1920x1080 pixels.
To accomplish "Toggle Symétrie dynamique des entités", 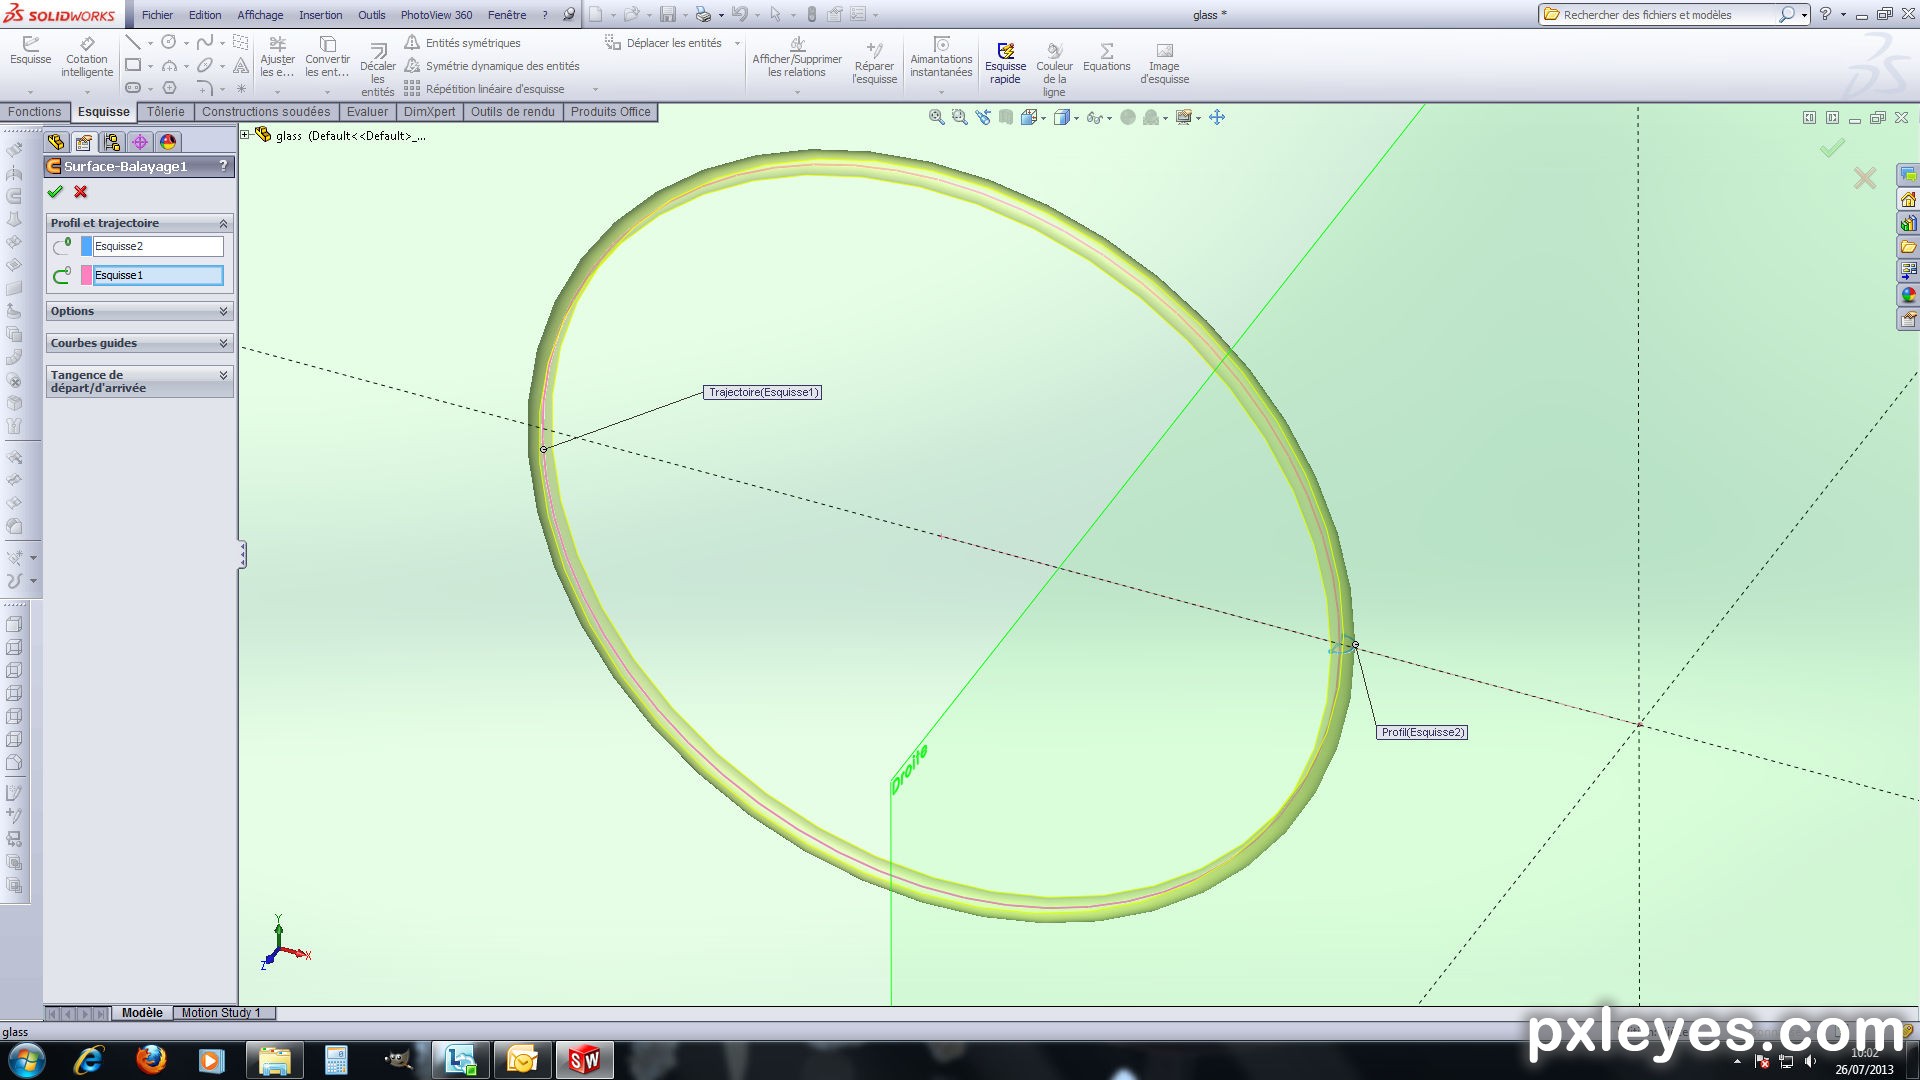I will (x=492, y=66).
